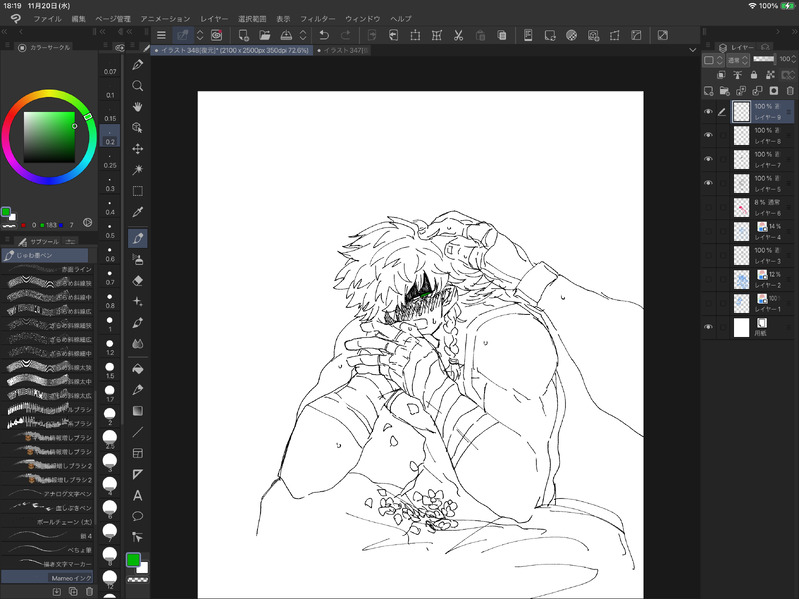
Task: Click the Create layer mask icon
Action: point(774,91)
